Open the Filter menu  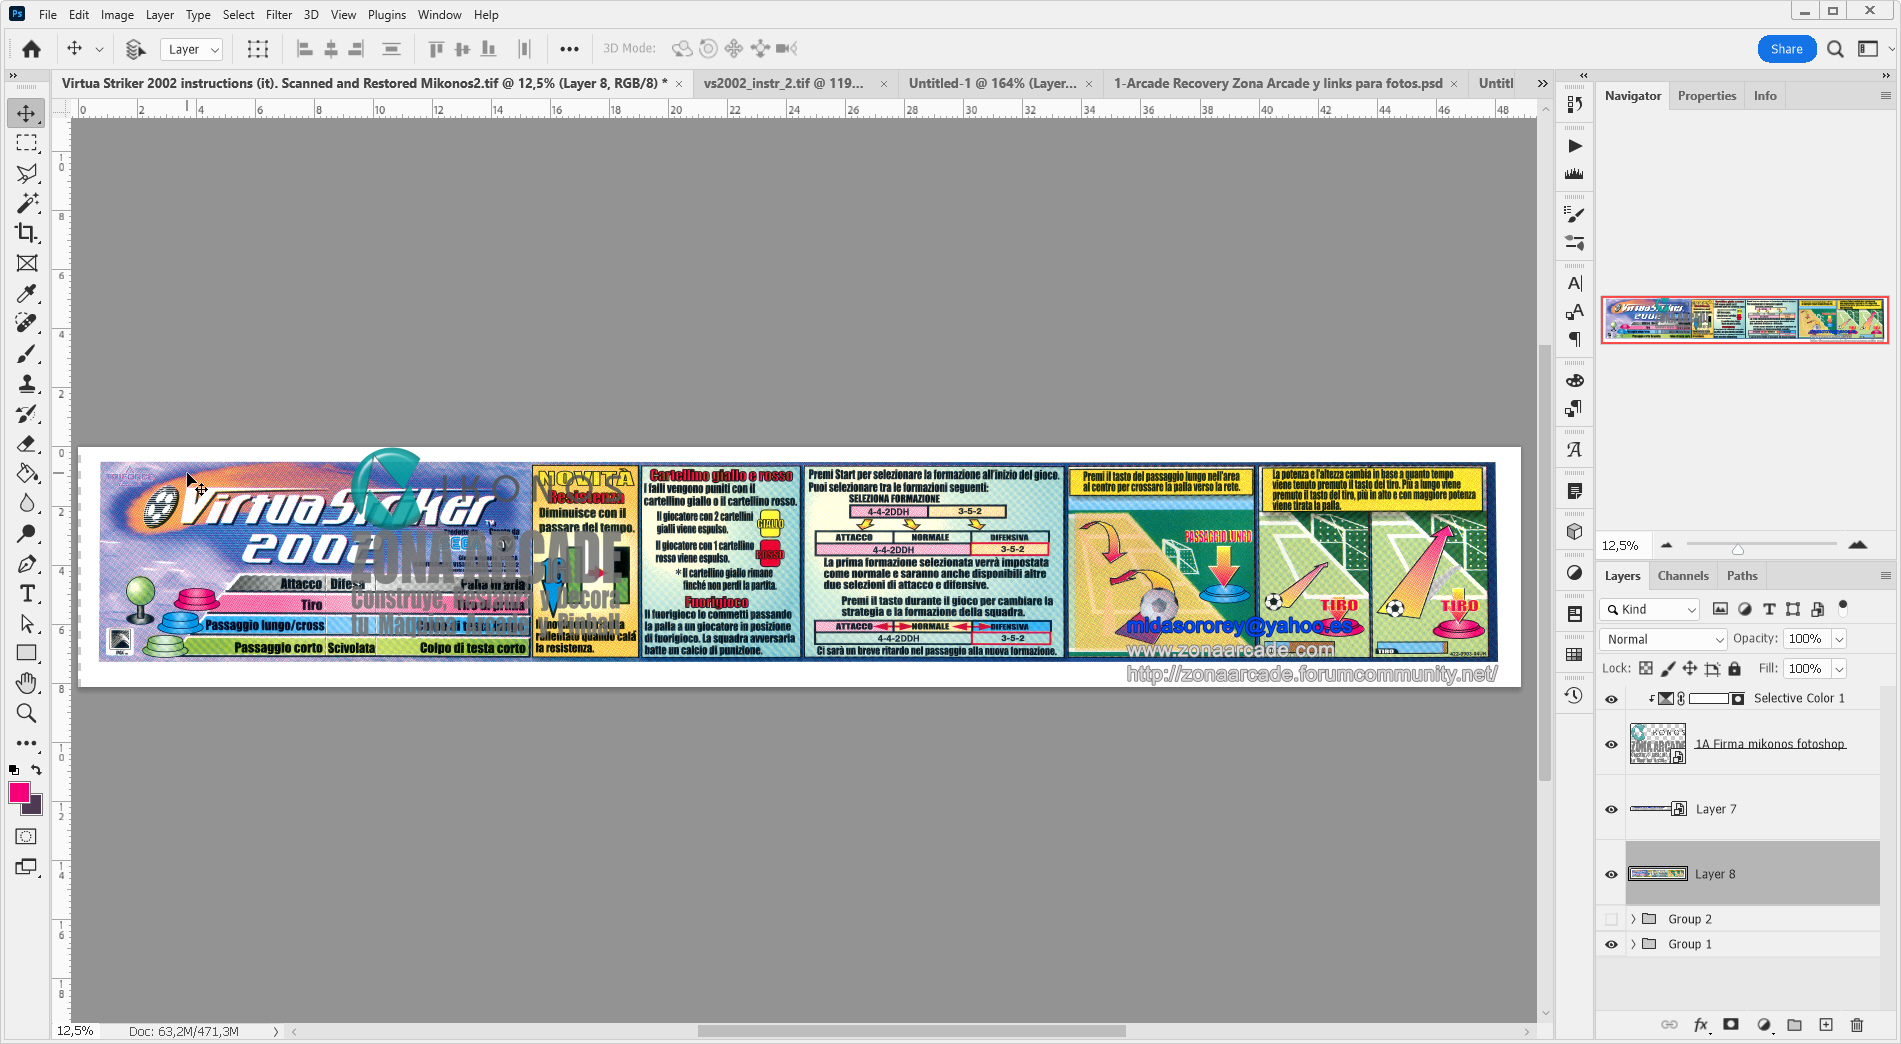279,15
